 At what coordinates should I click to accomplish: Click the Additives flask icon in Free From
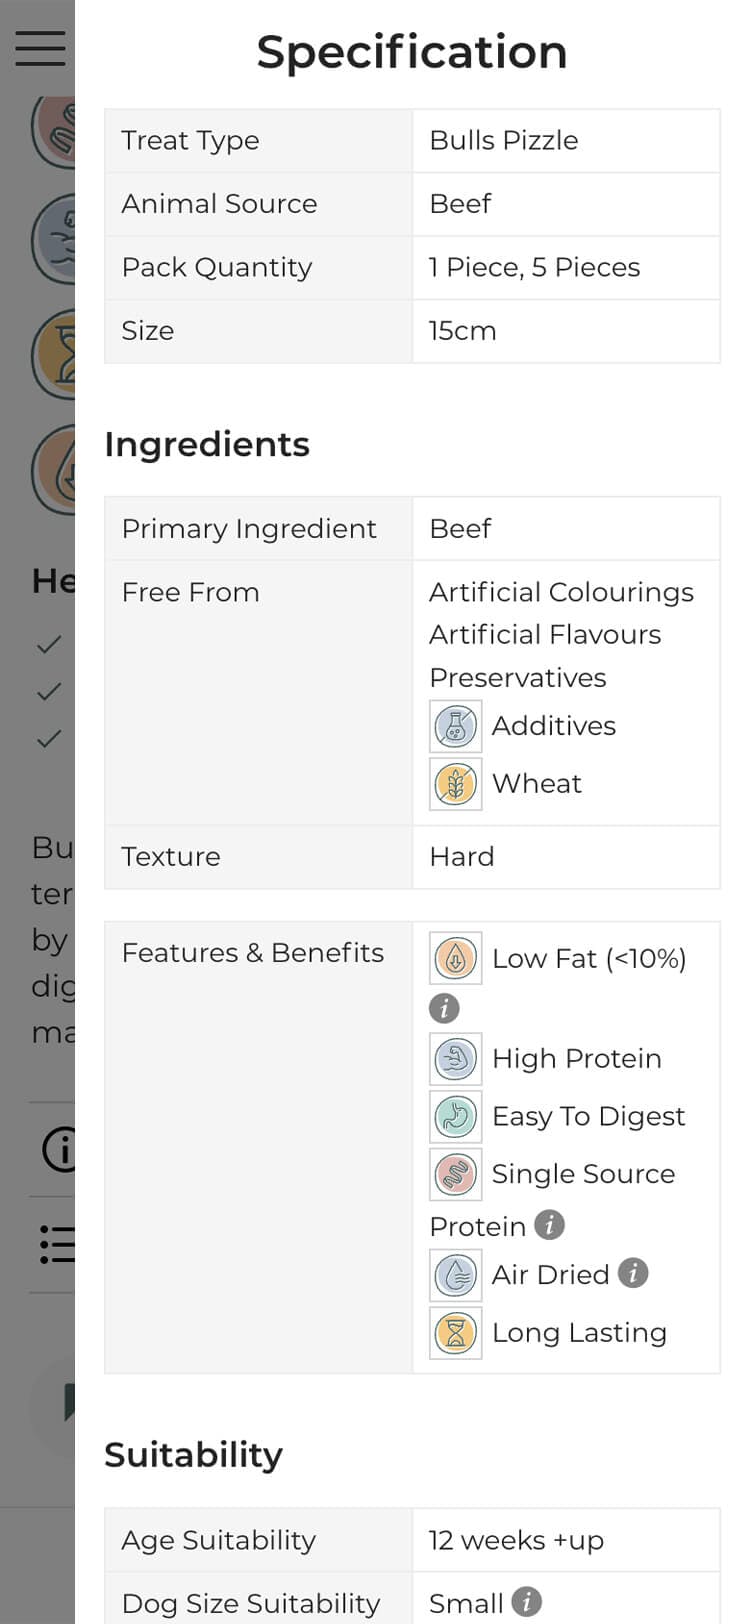coord(455,727)
